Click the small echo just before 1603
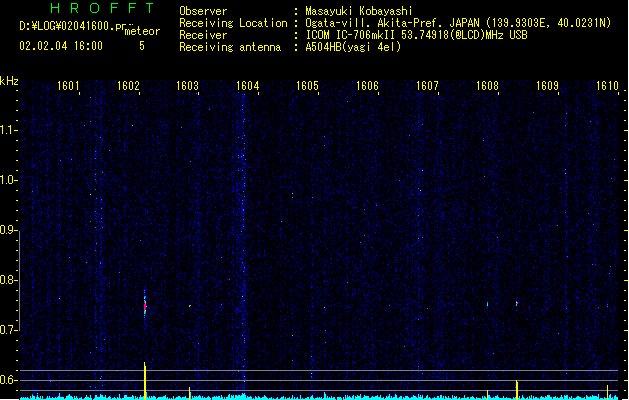The image size is (629, 400). pos(190,306)
